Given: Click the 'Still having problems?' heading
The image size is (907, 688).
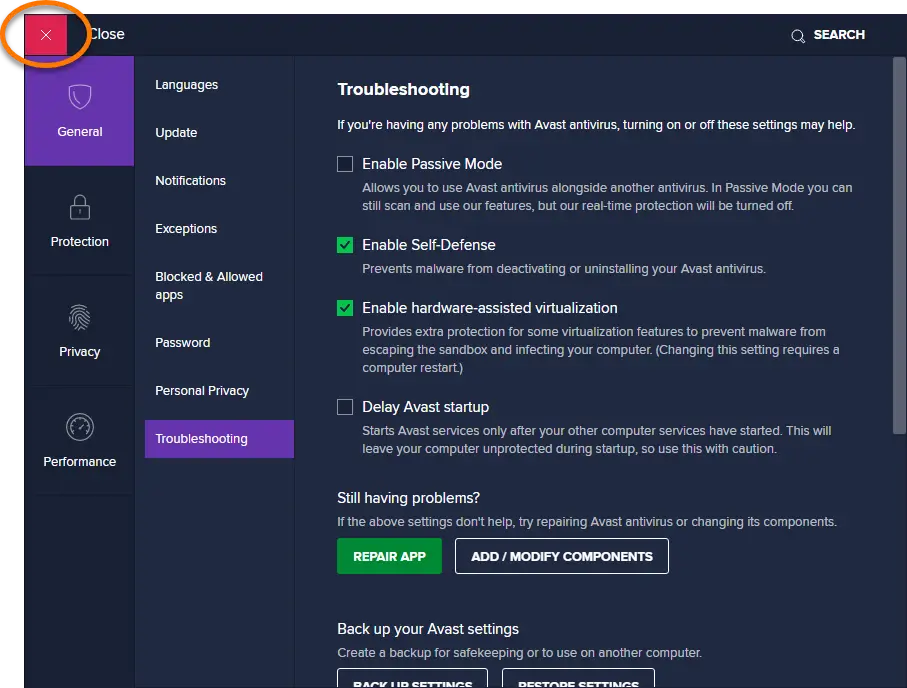Looking at the screenshot, I should coord(408,498).
